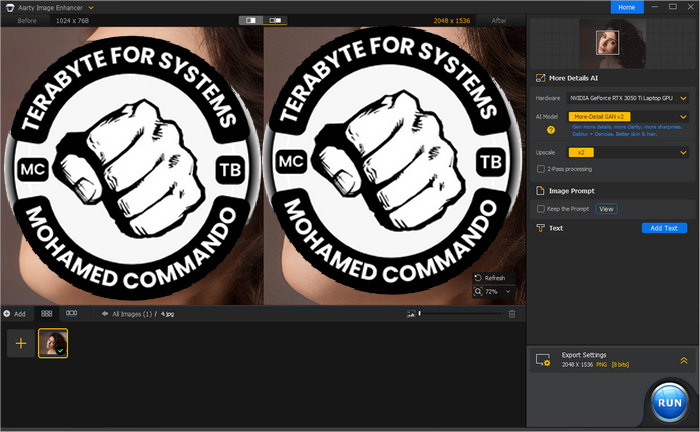This screenshot has height=432, width=700.
Task: Expand the Export Settings panel
Action: point(684,360)
